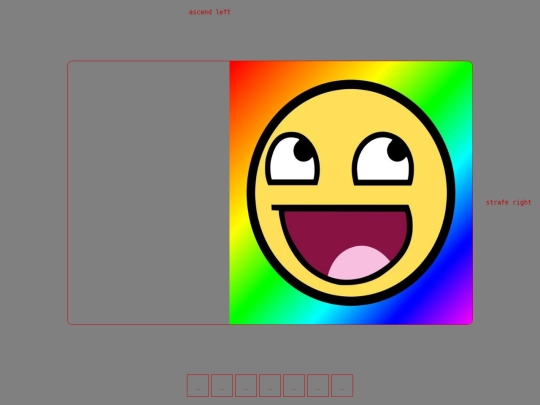Click the first empty slot in the bottom row
The width and height of the screenshot is (540, 405).
[x=198, y=385]
